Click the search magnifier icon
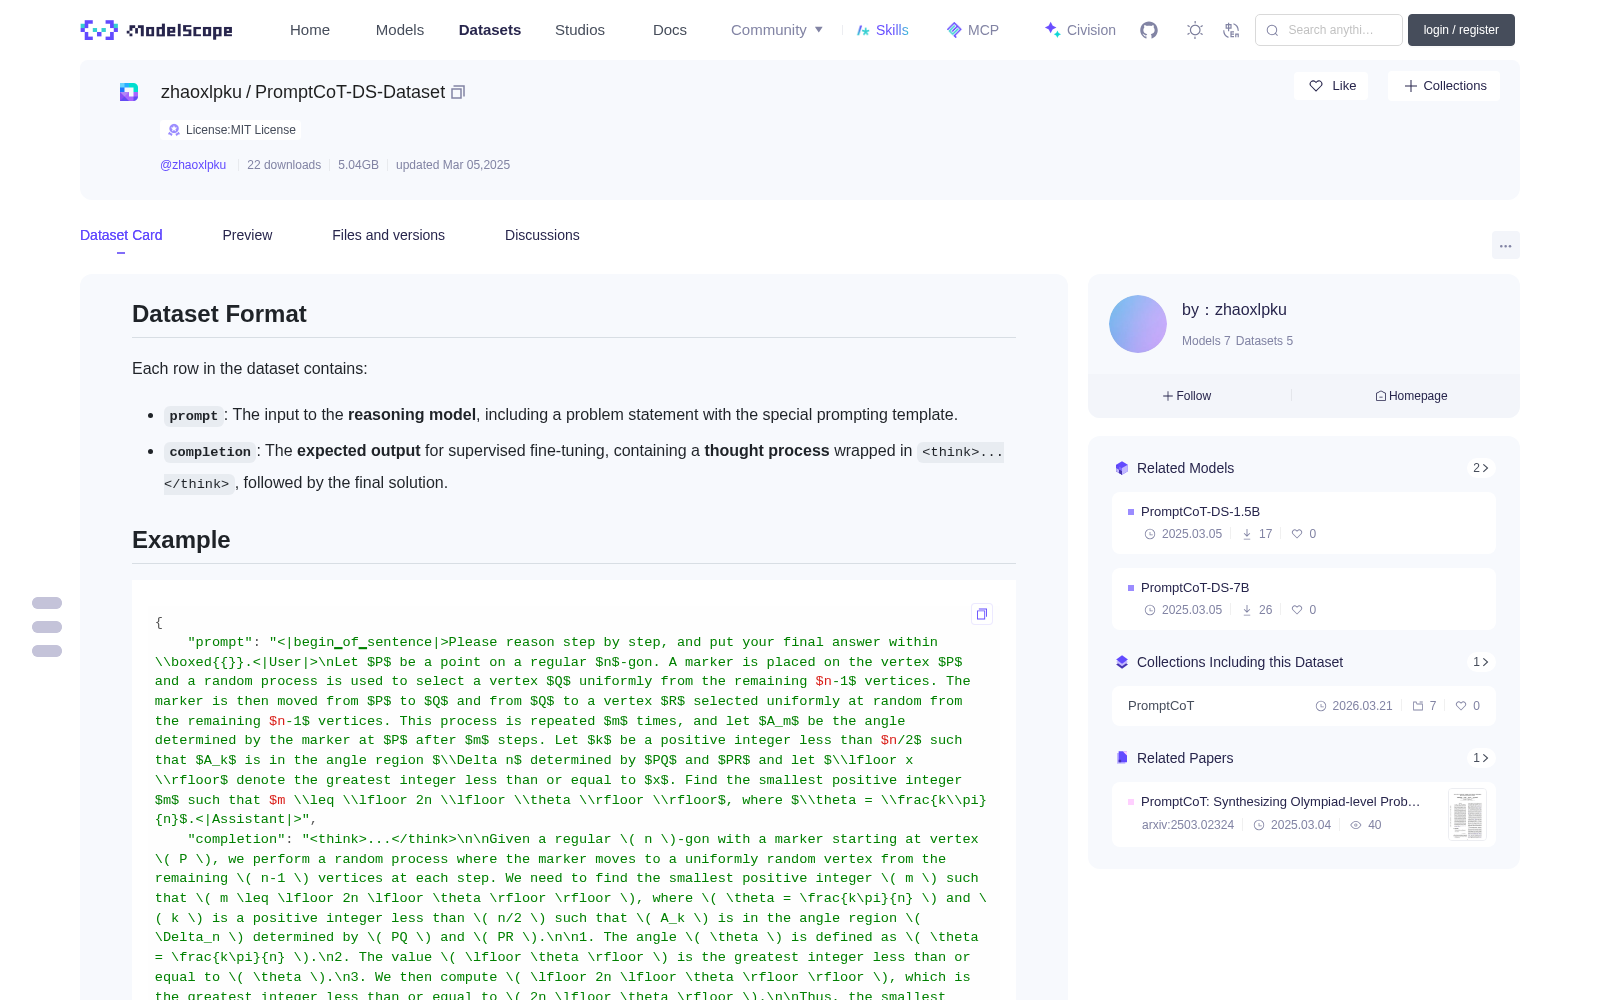This screenshot has height=1000, width=1600. coord(1273,30)
